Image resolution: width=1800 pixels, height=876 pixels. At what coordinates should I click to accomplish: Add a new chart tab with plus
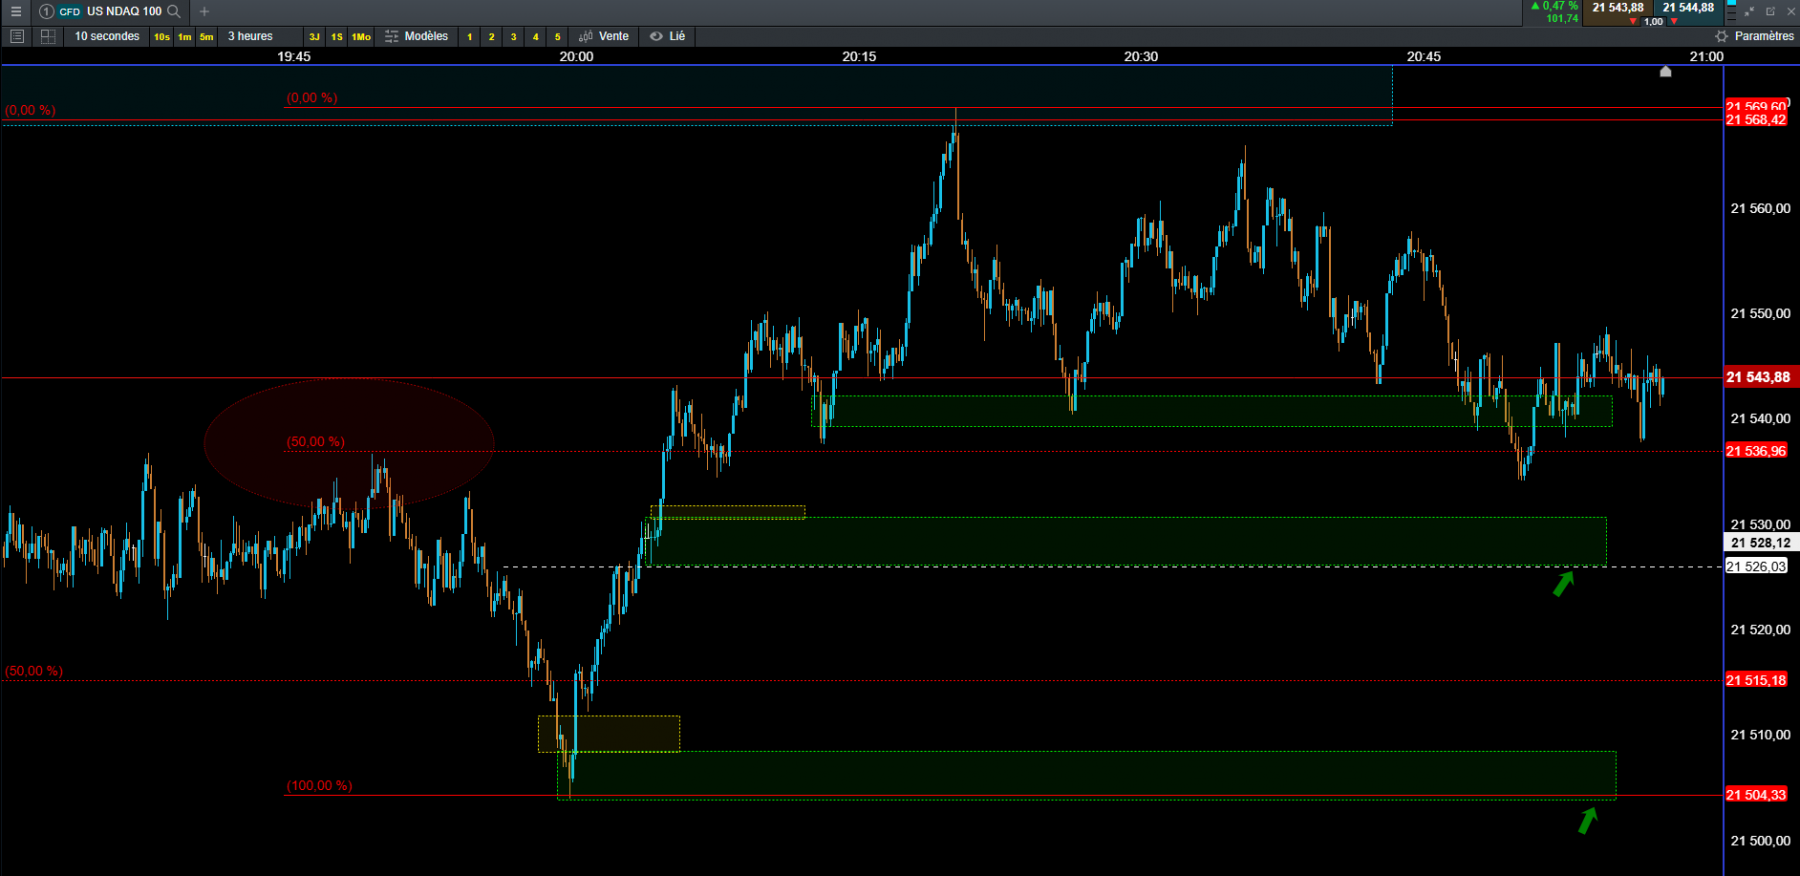click(204, 11)
